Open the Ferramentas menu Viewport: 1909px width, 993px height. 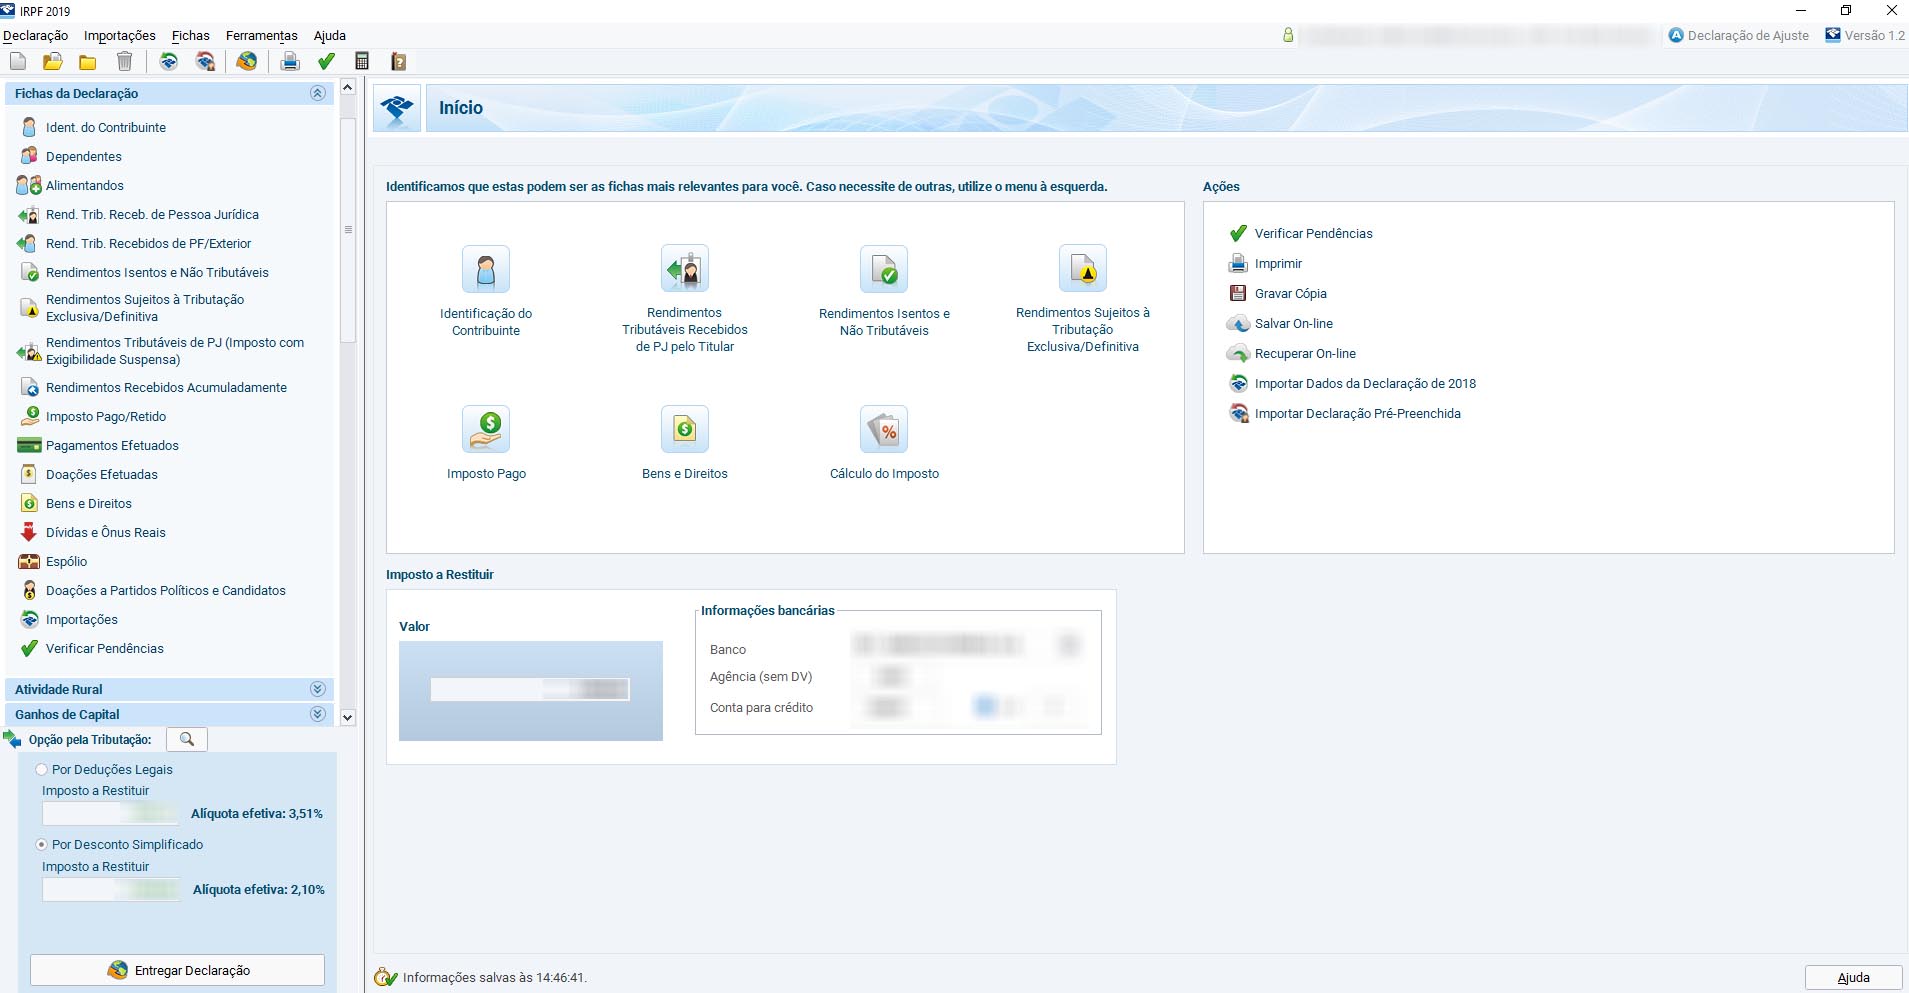pos(261,36)
